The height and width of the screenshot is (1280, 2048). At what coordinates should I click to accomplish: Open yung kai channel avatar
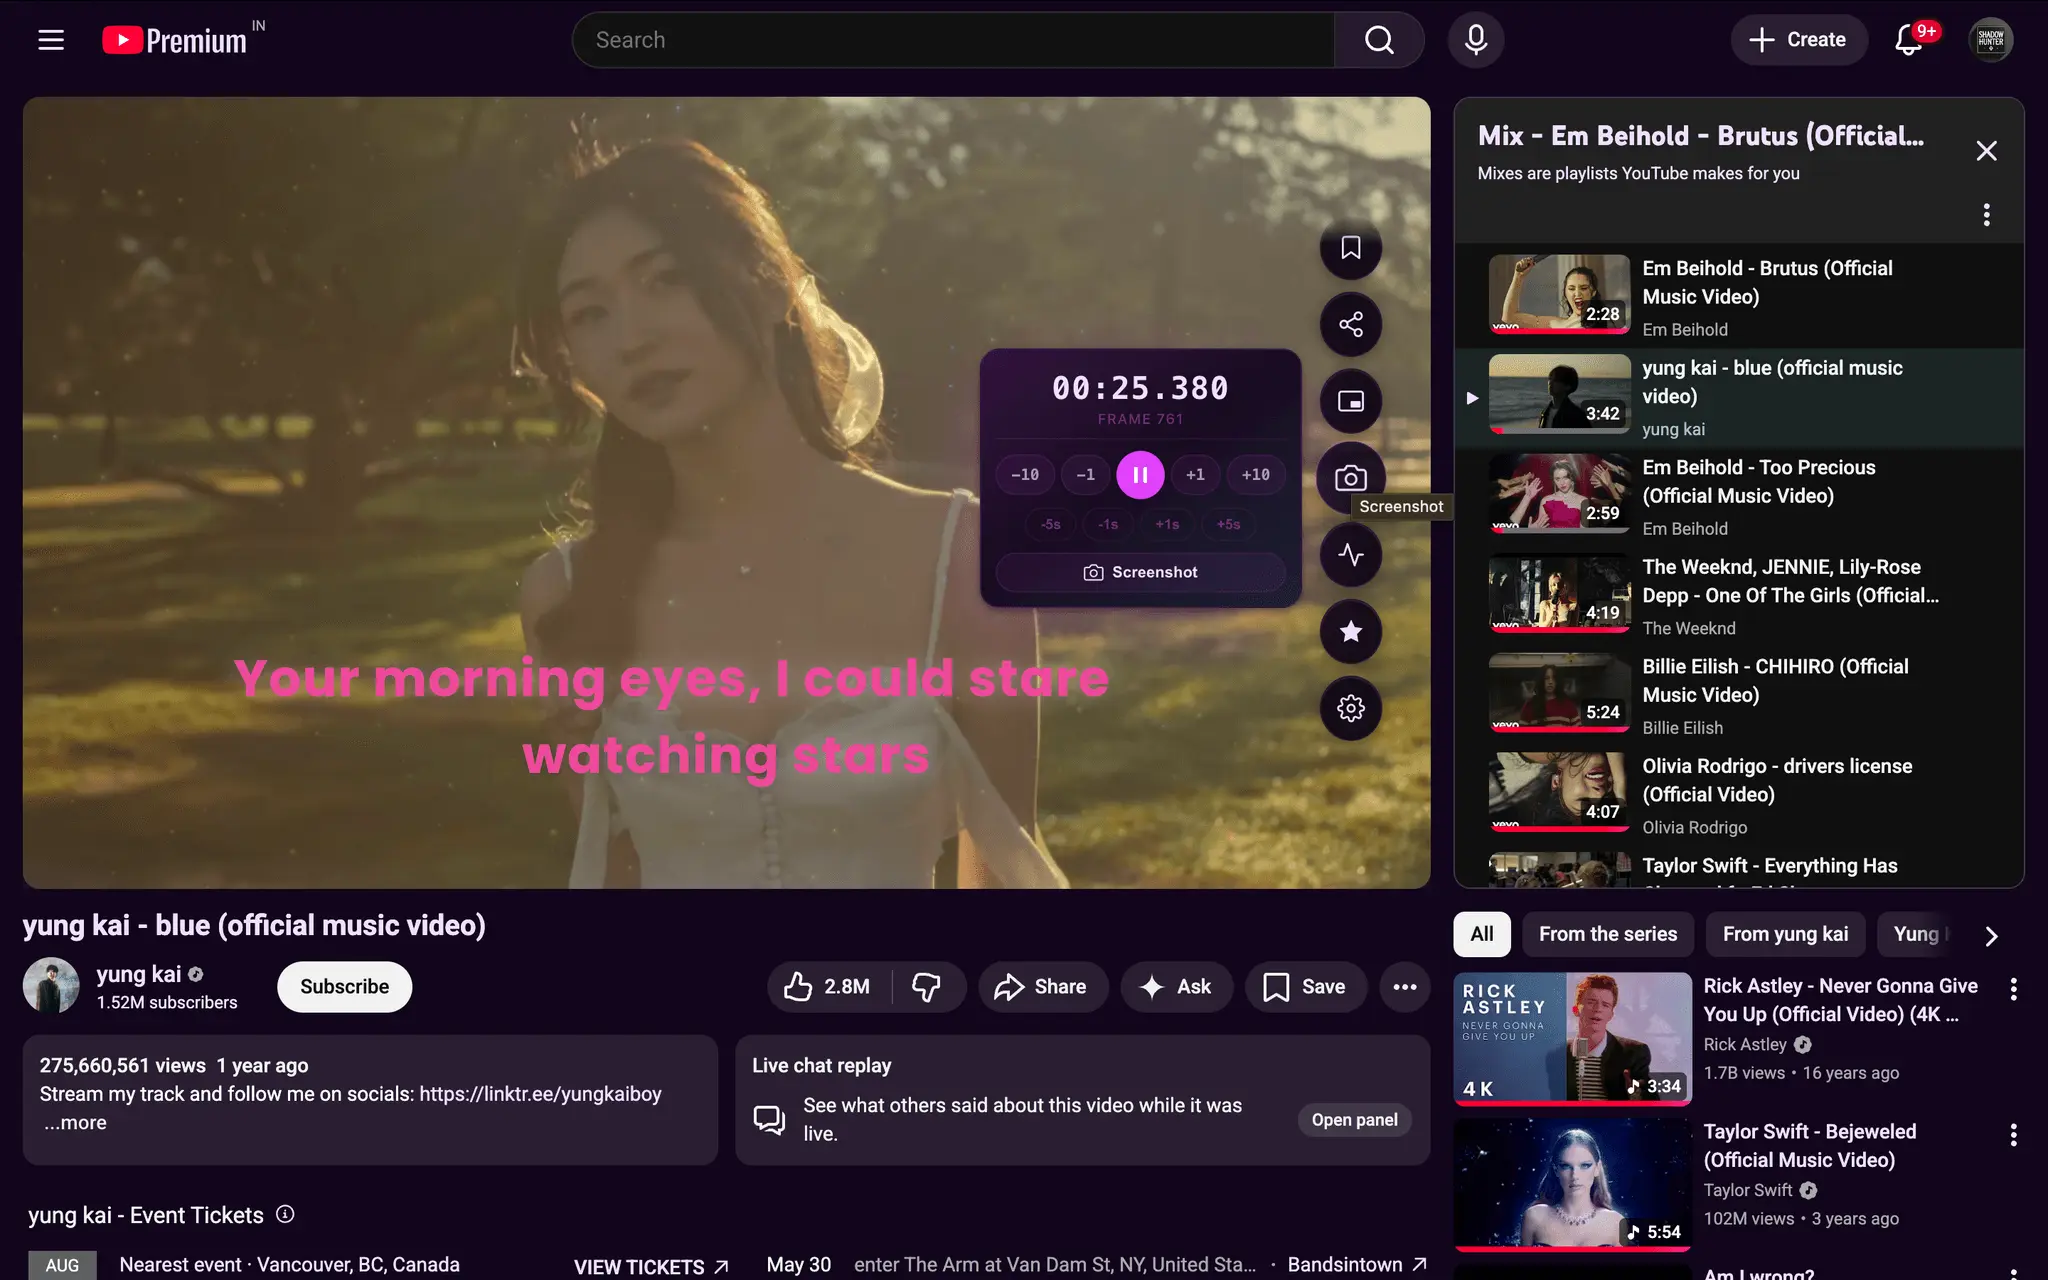tap(51, 986)
